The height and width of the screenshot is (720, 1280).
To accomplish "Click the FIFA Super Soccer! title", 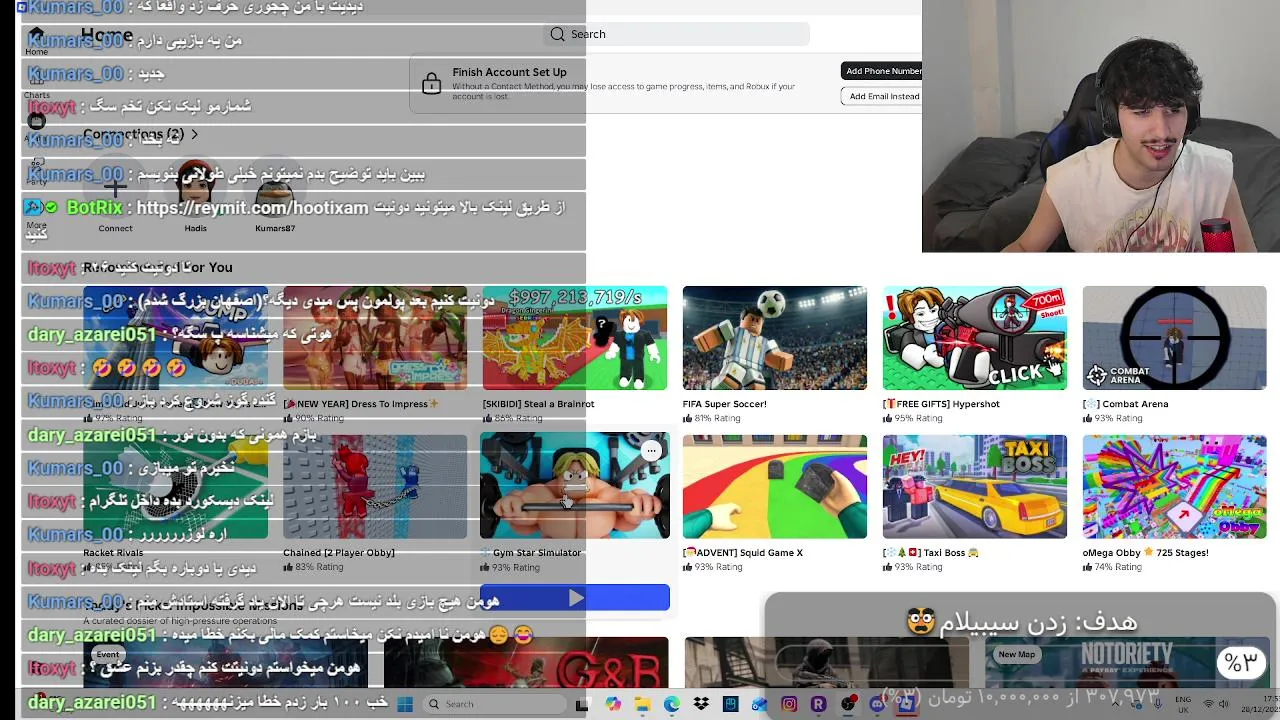I will click(724, 404).
